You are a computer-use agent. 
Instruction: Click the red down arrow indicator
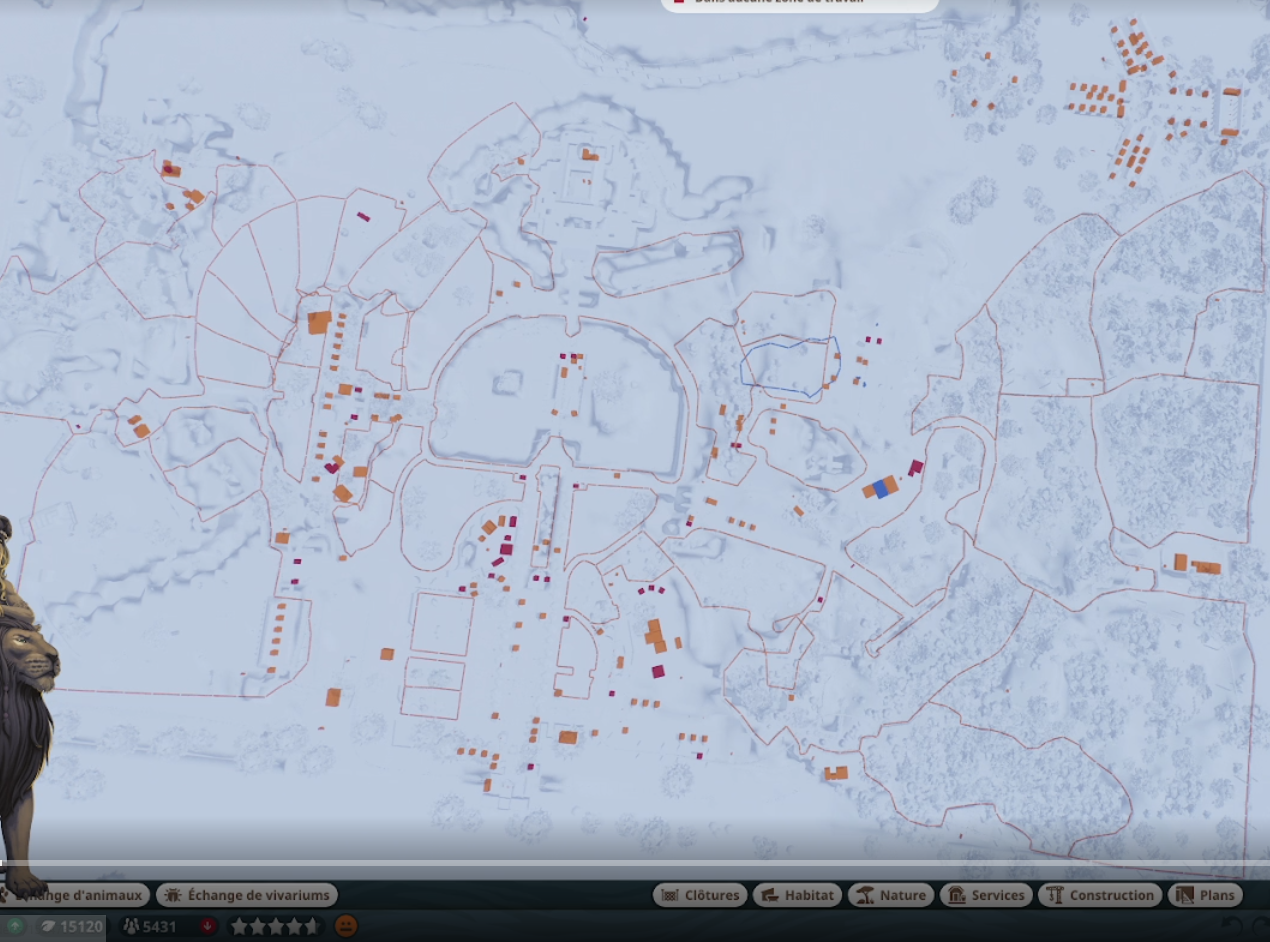[208, 926]
